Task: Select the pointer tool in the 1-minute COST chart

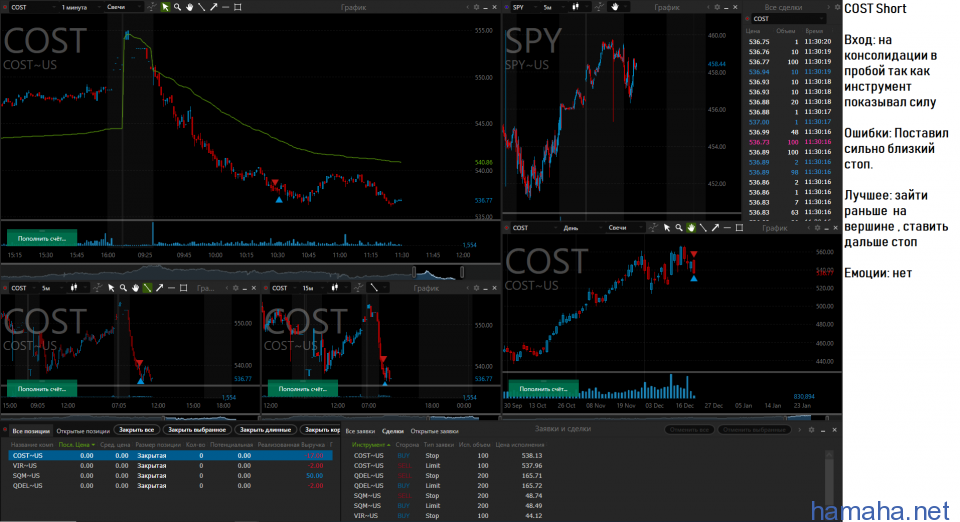Action: tap(165, 7)
